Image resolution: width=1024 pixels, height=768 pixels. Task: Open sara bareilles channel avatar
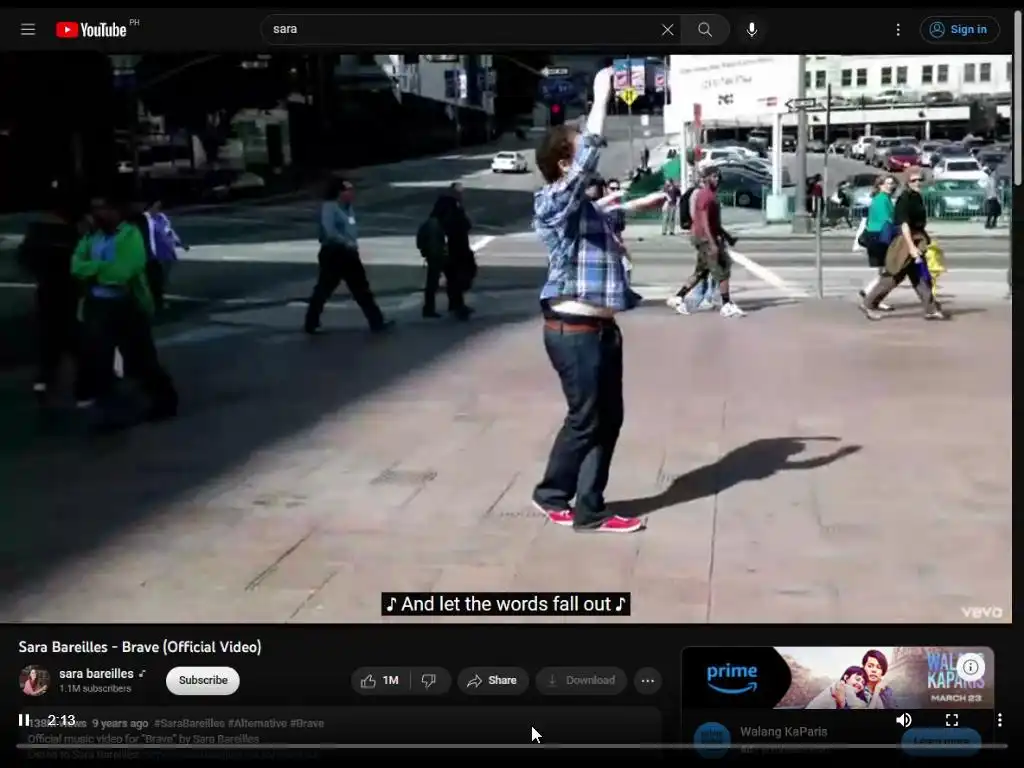click(x=34, y=680)
